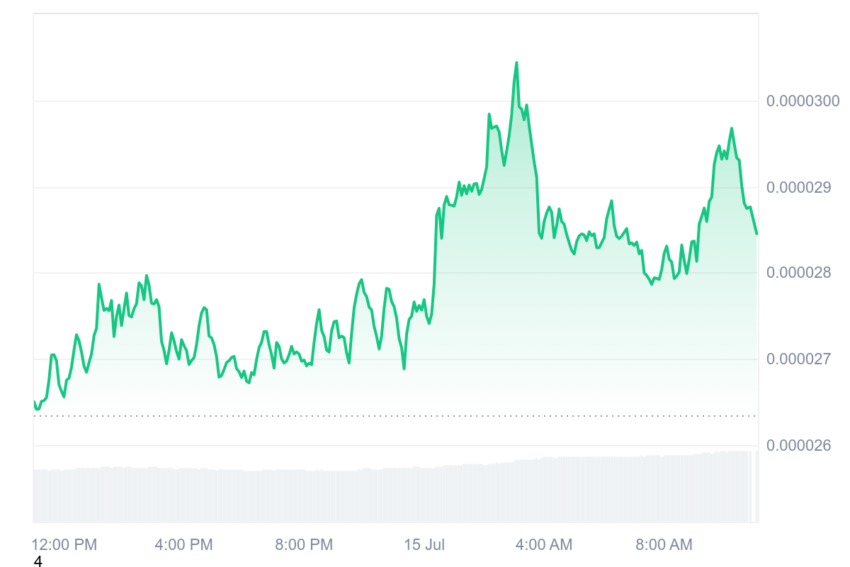850x567 pixels.
Task: Click the number 4 below the 12:00 PM label
Action: coord(37,561)
